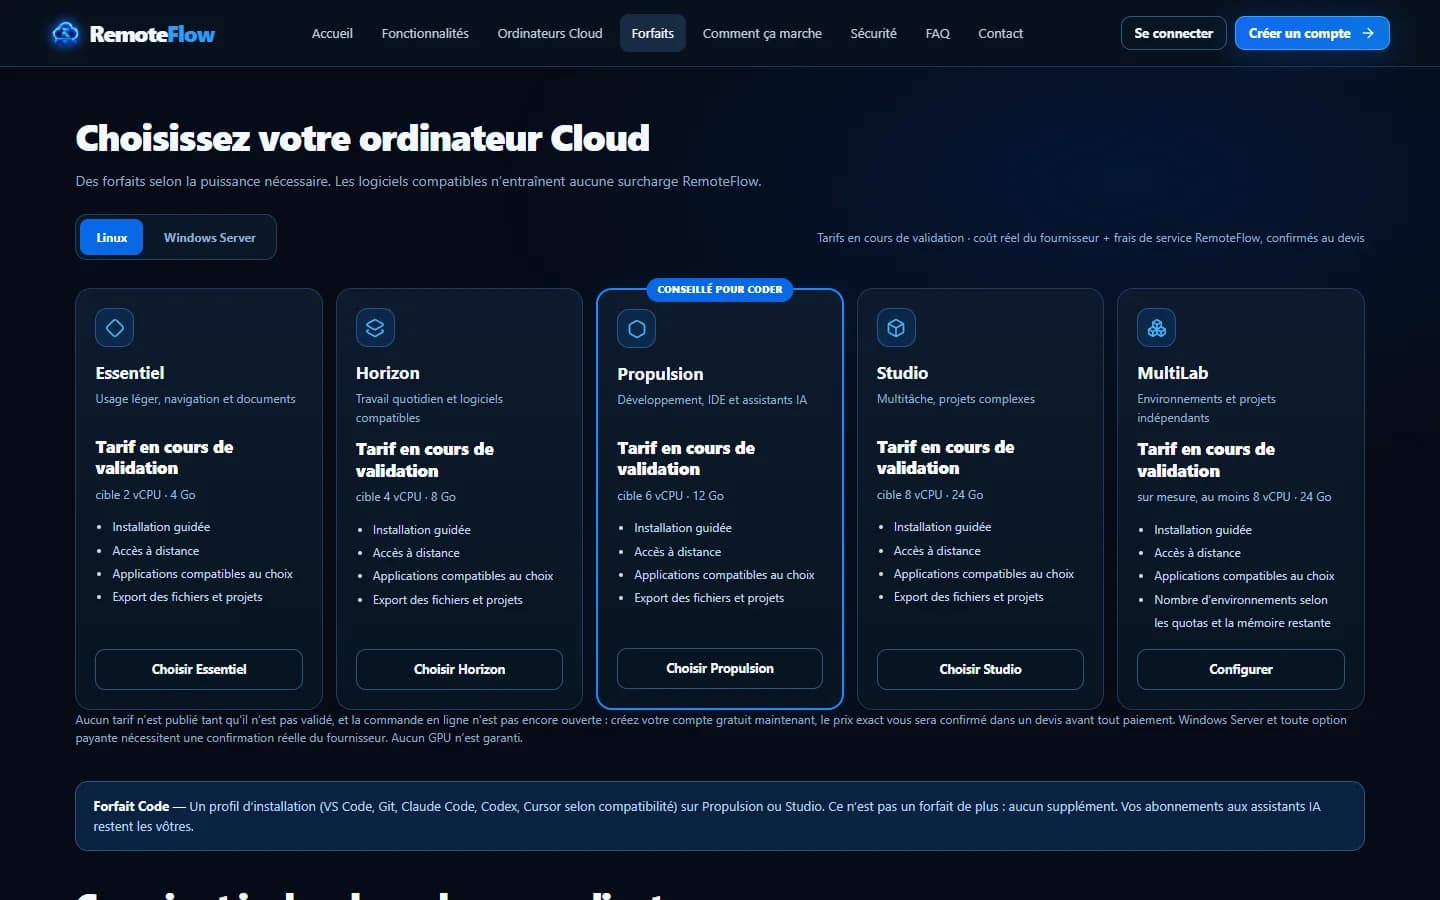
Task: Select the Forfaits navigation tab
Action: (653, 33)
